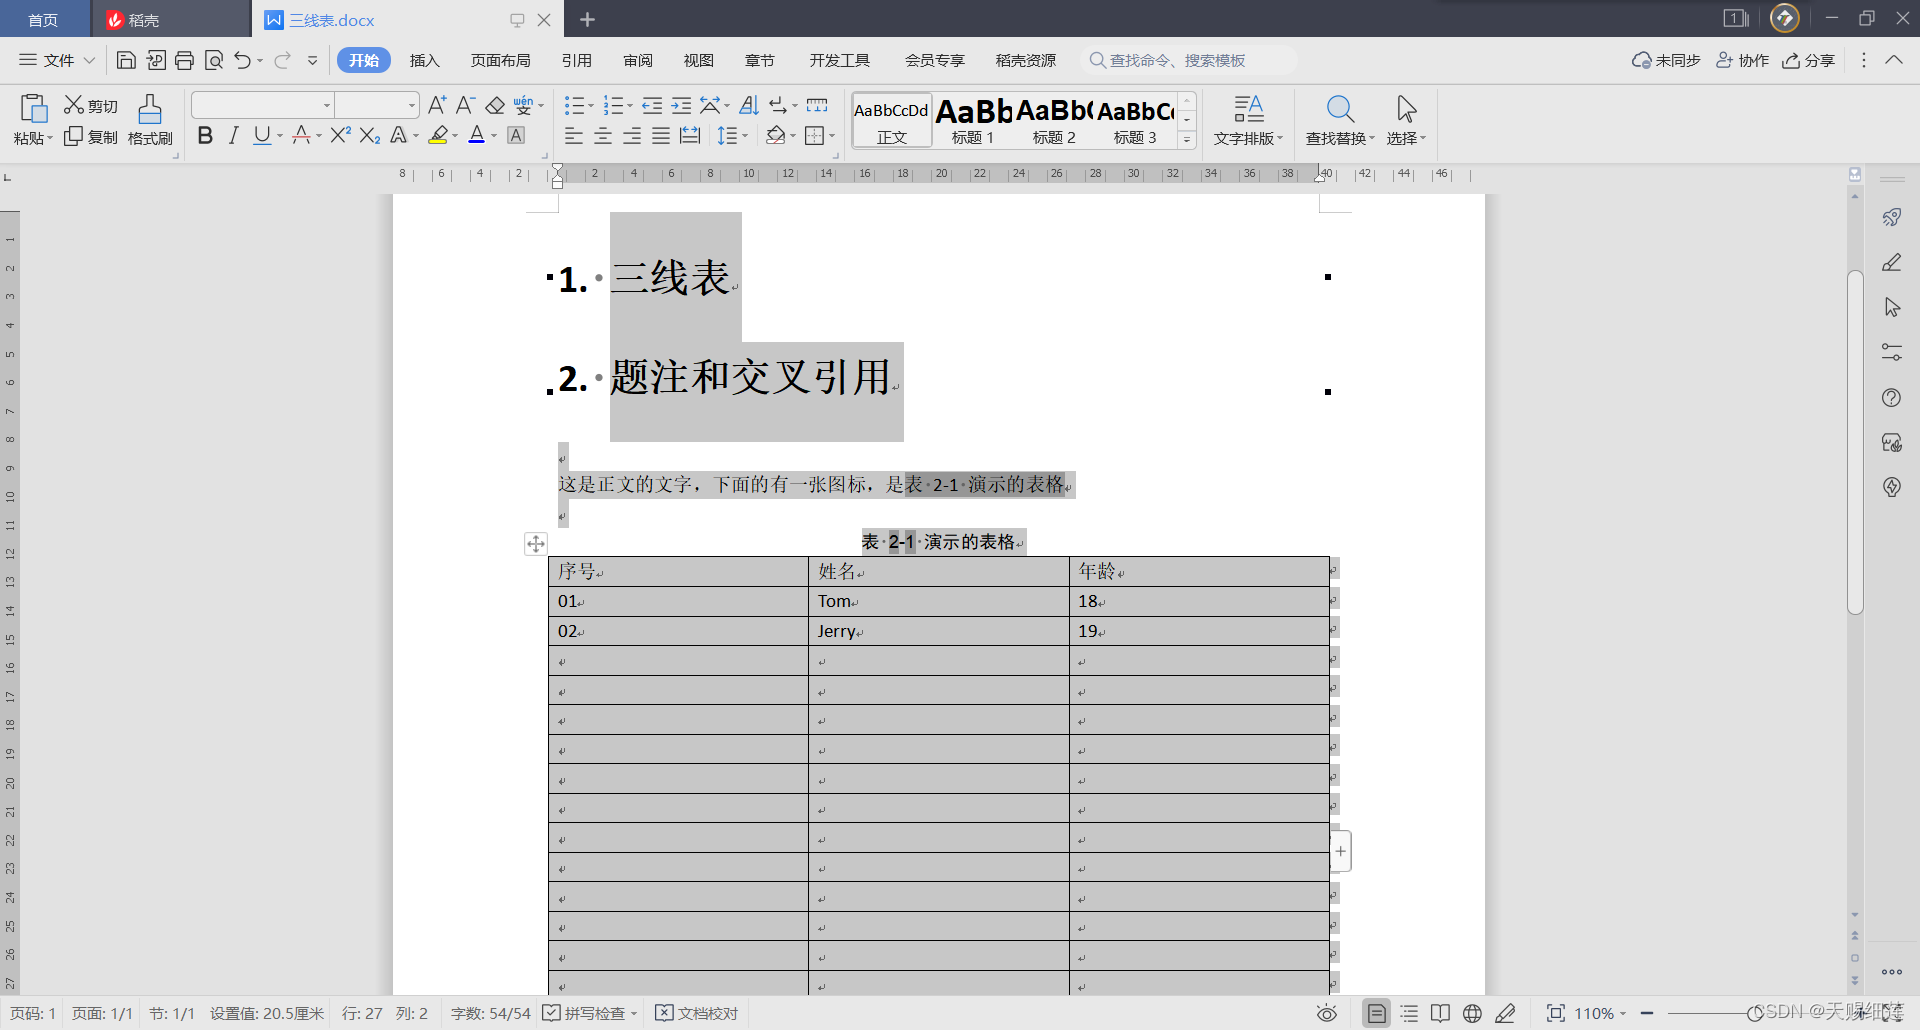Image resolution: width=1920 pixels, height=1030 pixels.
Task: Switch to outline view icon
Action: tap(1409, 1013)
